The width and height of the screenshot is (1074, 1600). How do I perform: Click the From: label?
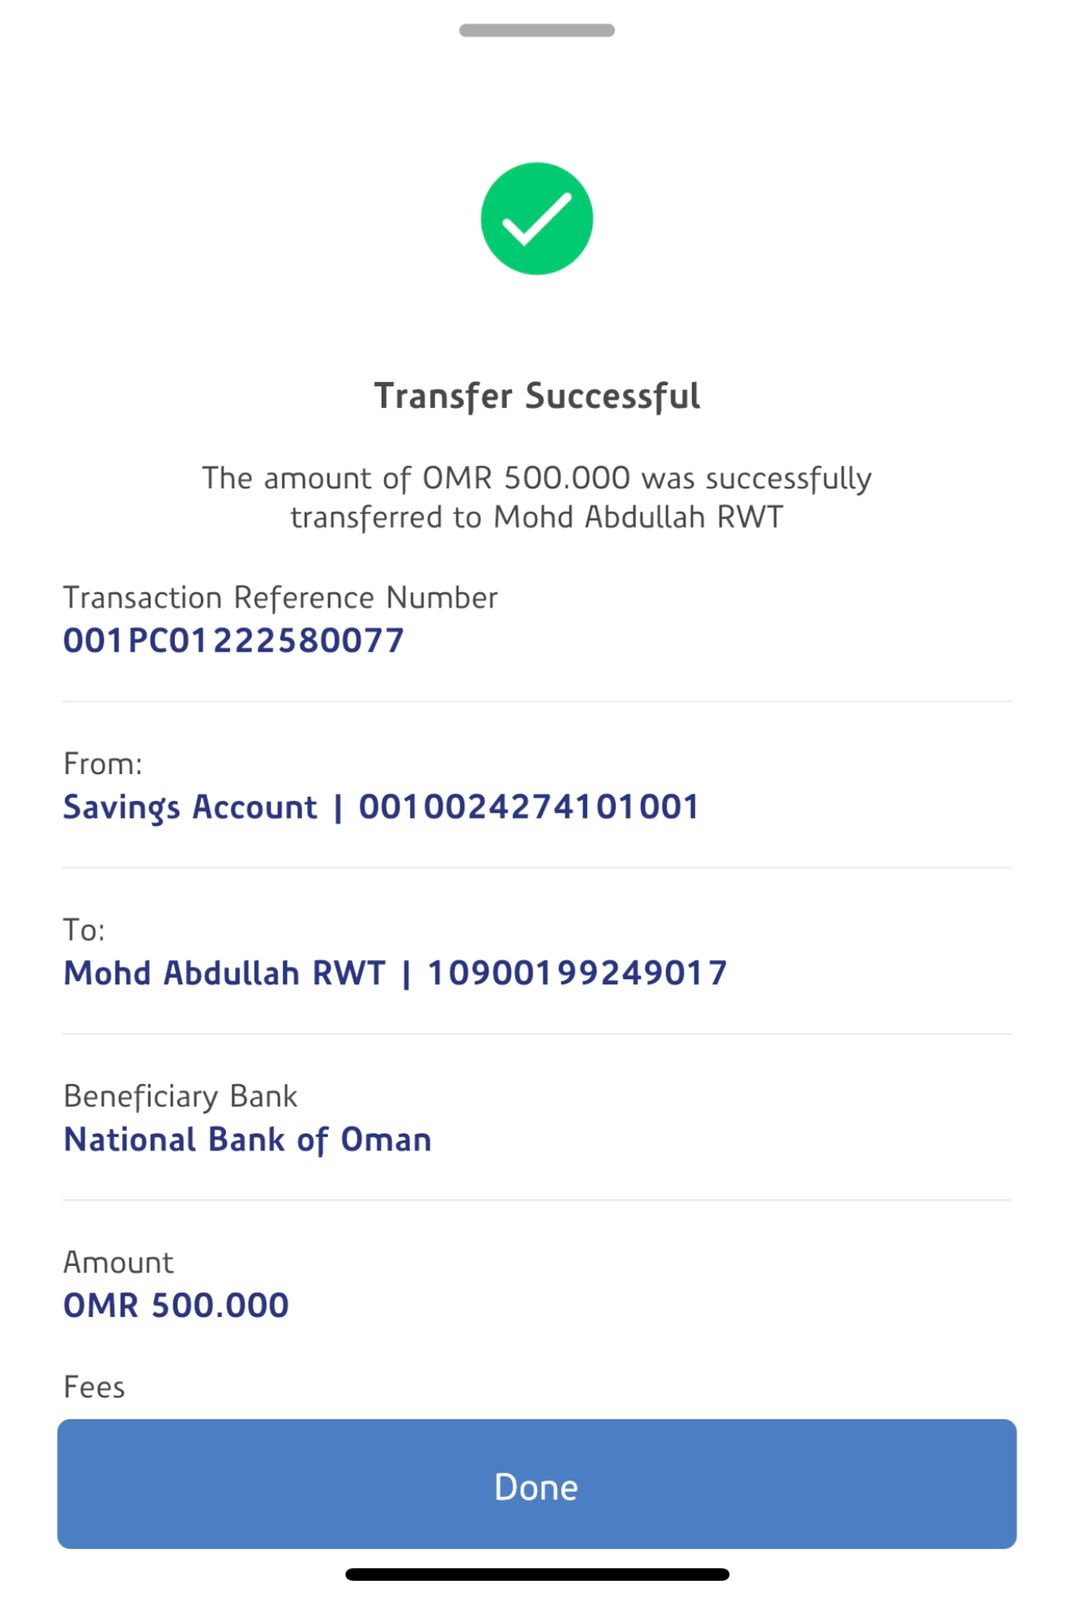(103, 764)
